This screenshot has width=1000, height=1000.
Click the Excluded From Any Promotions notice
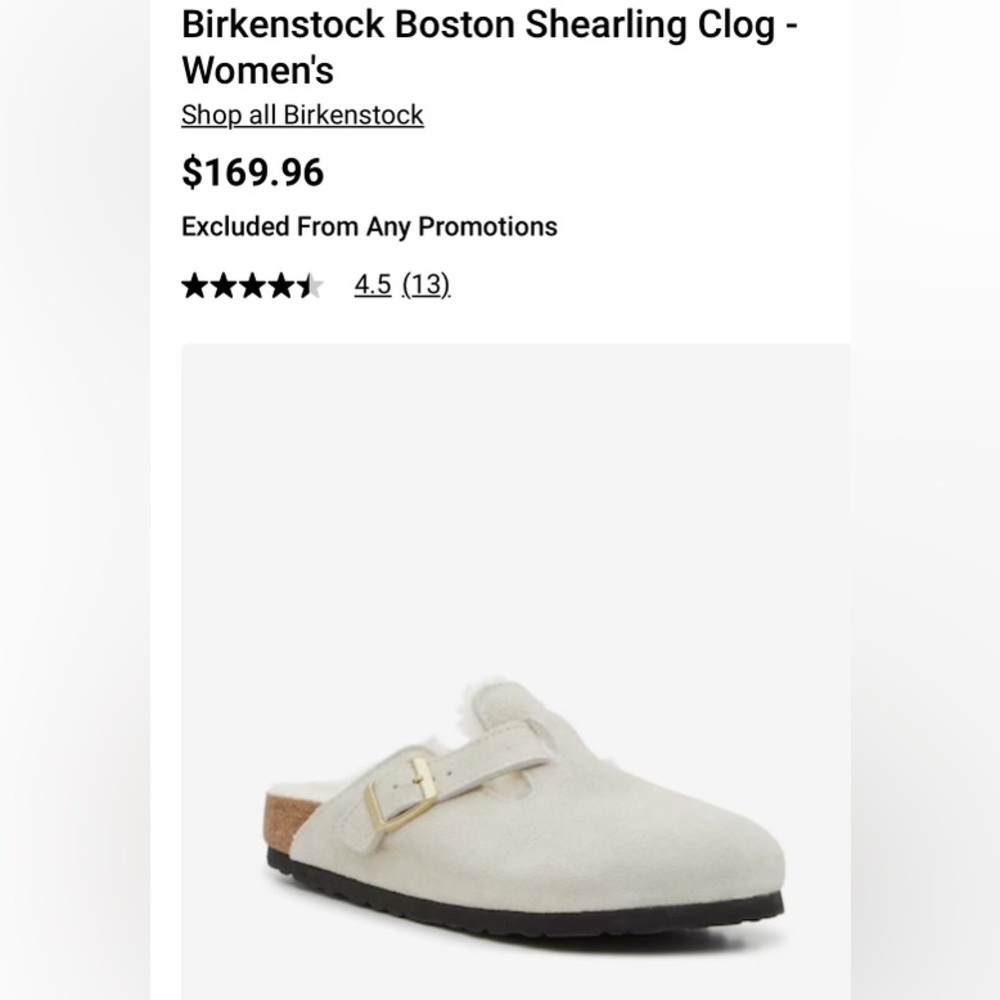[x=369, y=227]
